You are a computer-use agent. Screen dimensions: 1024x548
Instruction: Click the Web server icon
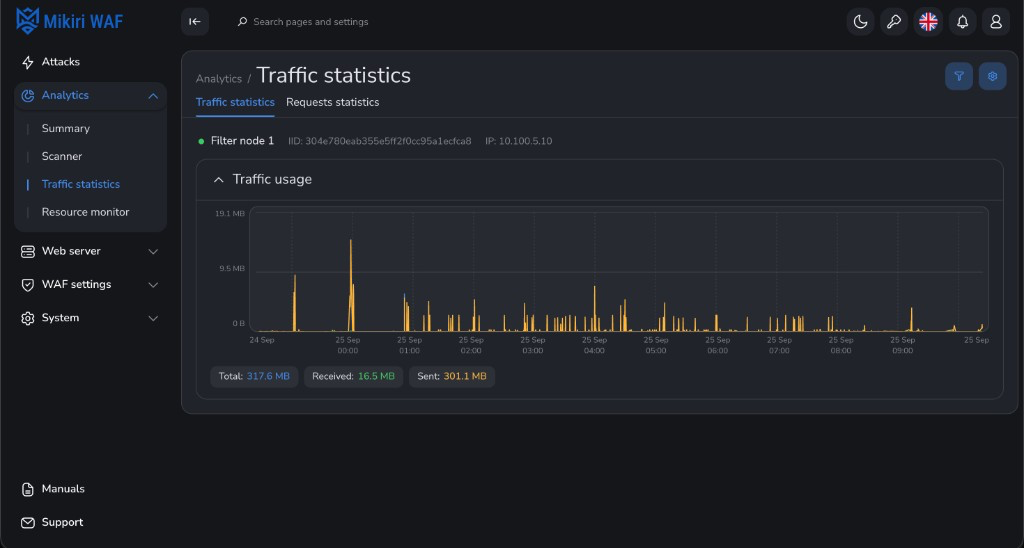pos(27,251)
